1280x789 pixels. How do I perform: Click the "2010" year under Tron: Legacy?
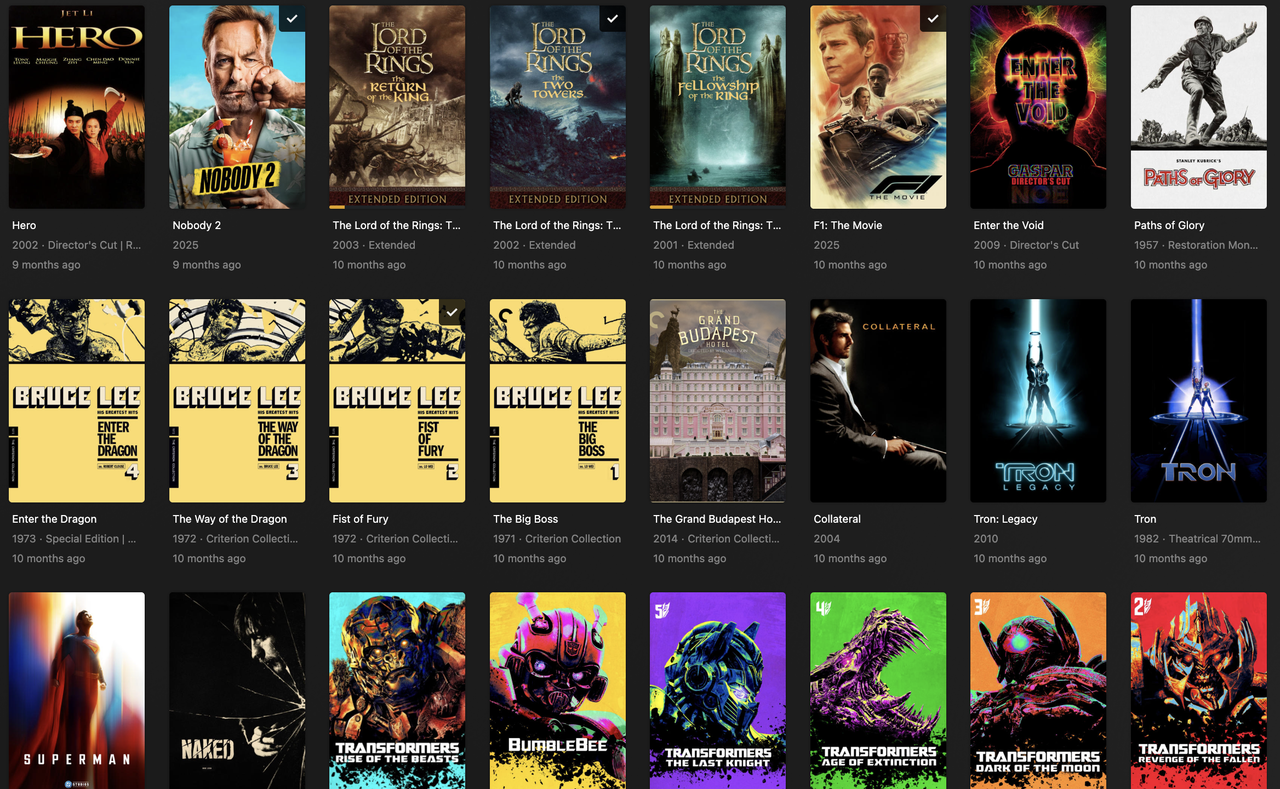(x=987, y=539)
